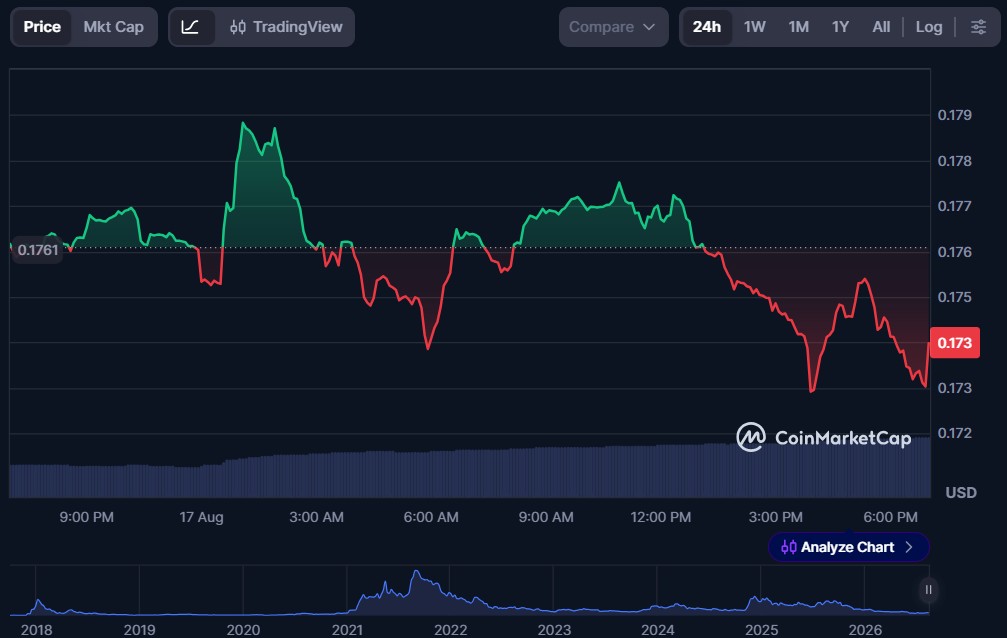Click 2026 on the history timeline
The width and height of the screenshot is (1007, 638).
point(865,630)
